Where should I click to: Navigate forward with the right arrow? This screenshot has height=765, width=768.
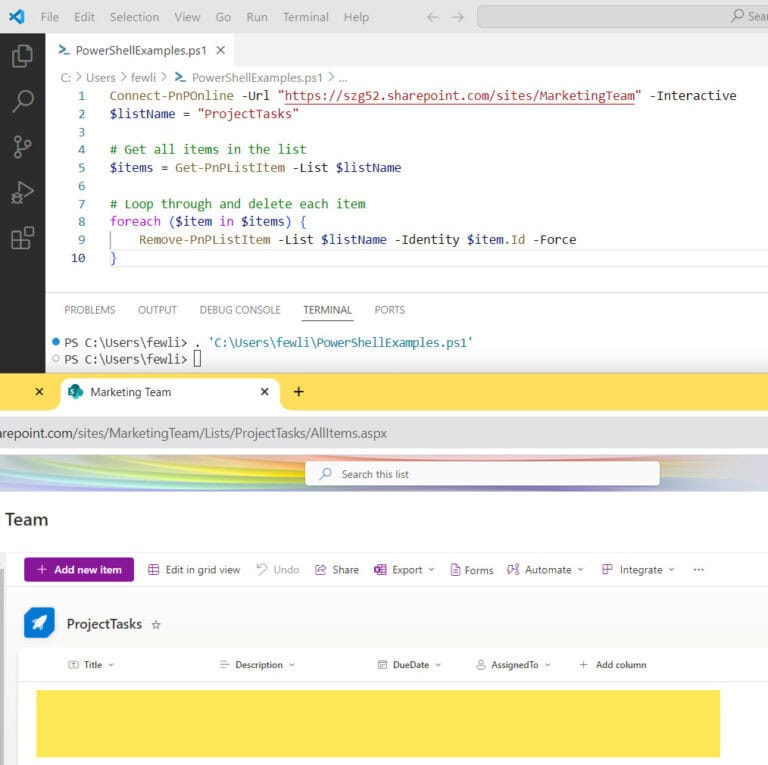tap(457, 17)
